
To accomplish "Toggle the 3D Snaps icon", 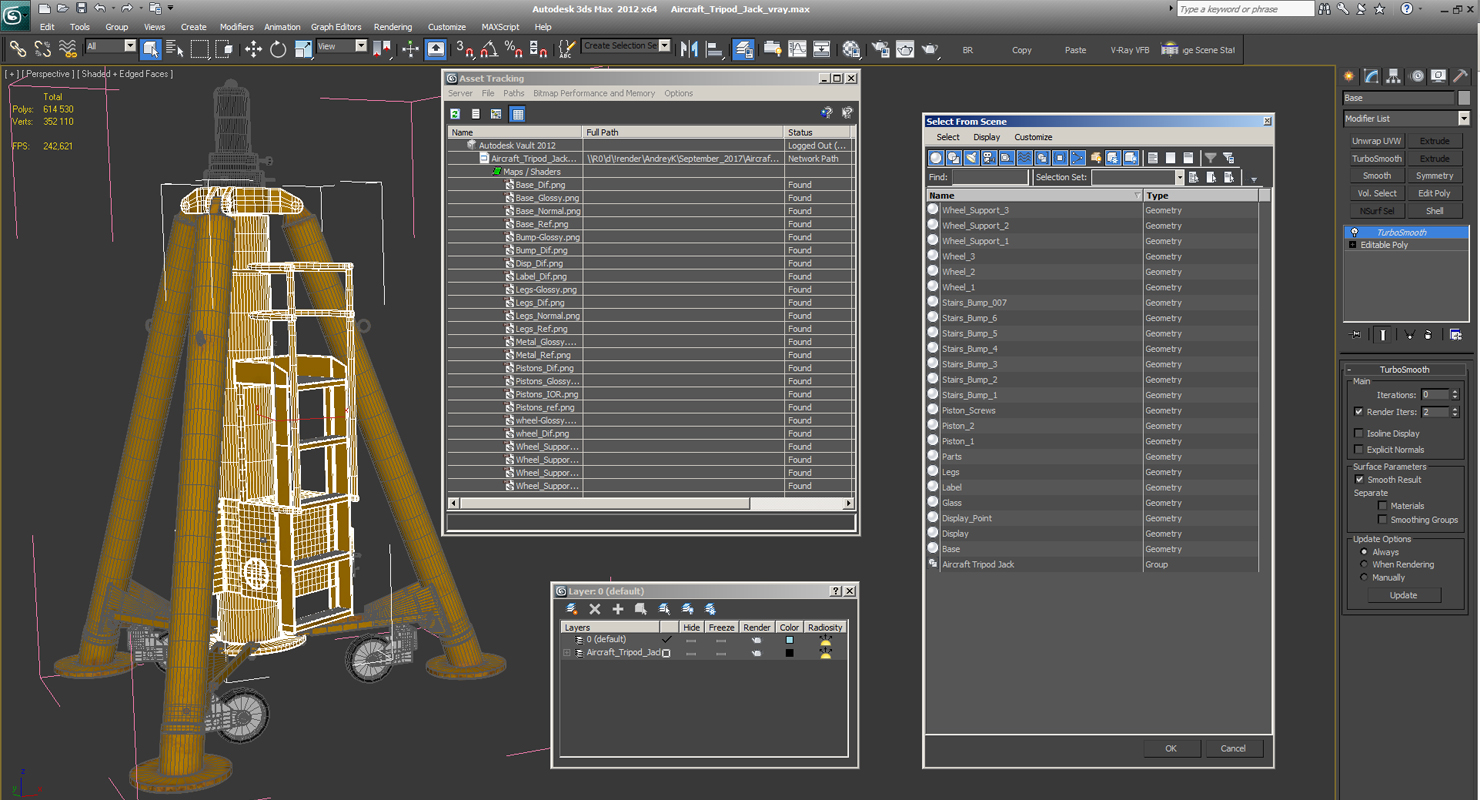I will [464, 48].
